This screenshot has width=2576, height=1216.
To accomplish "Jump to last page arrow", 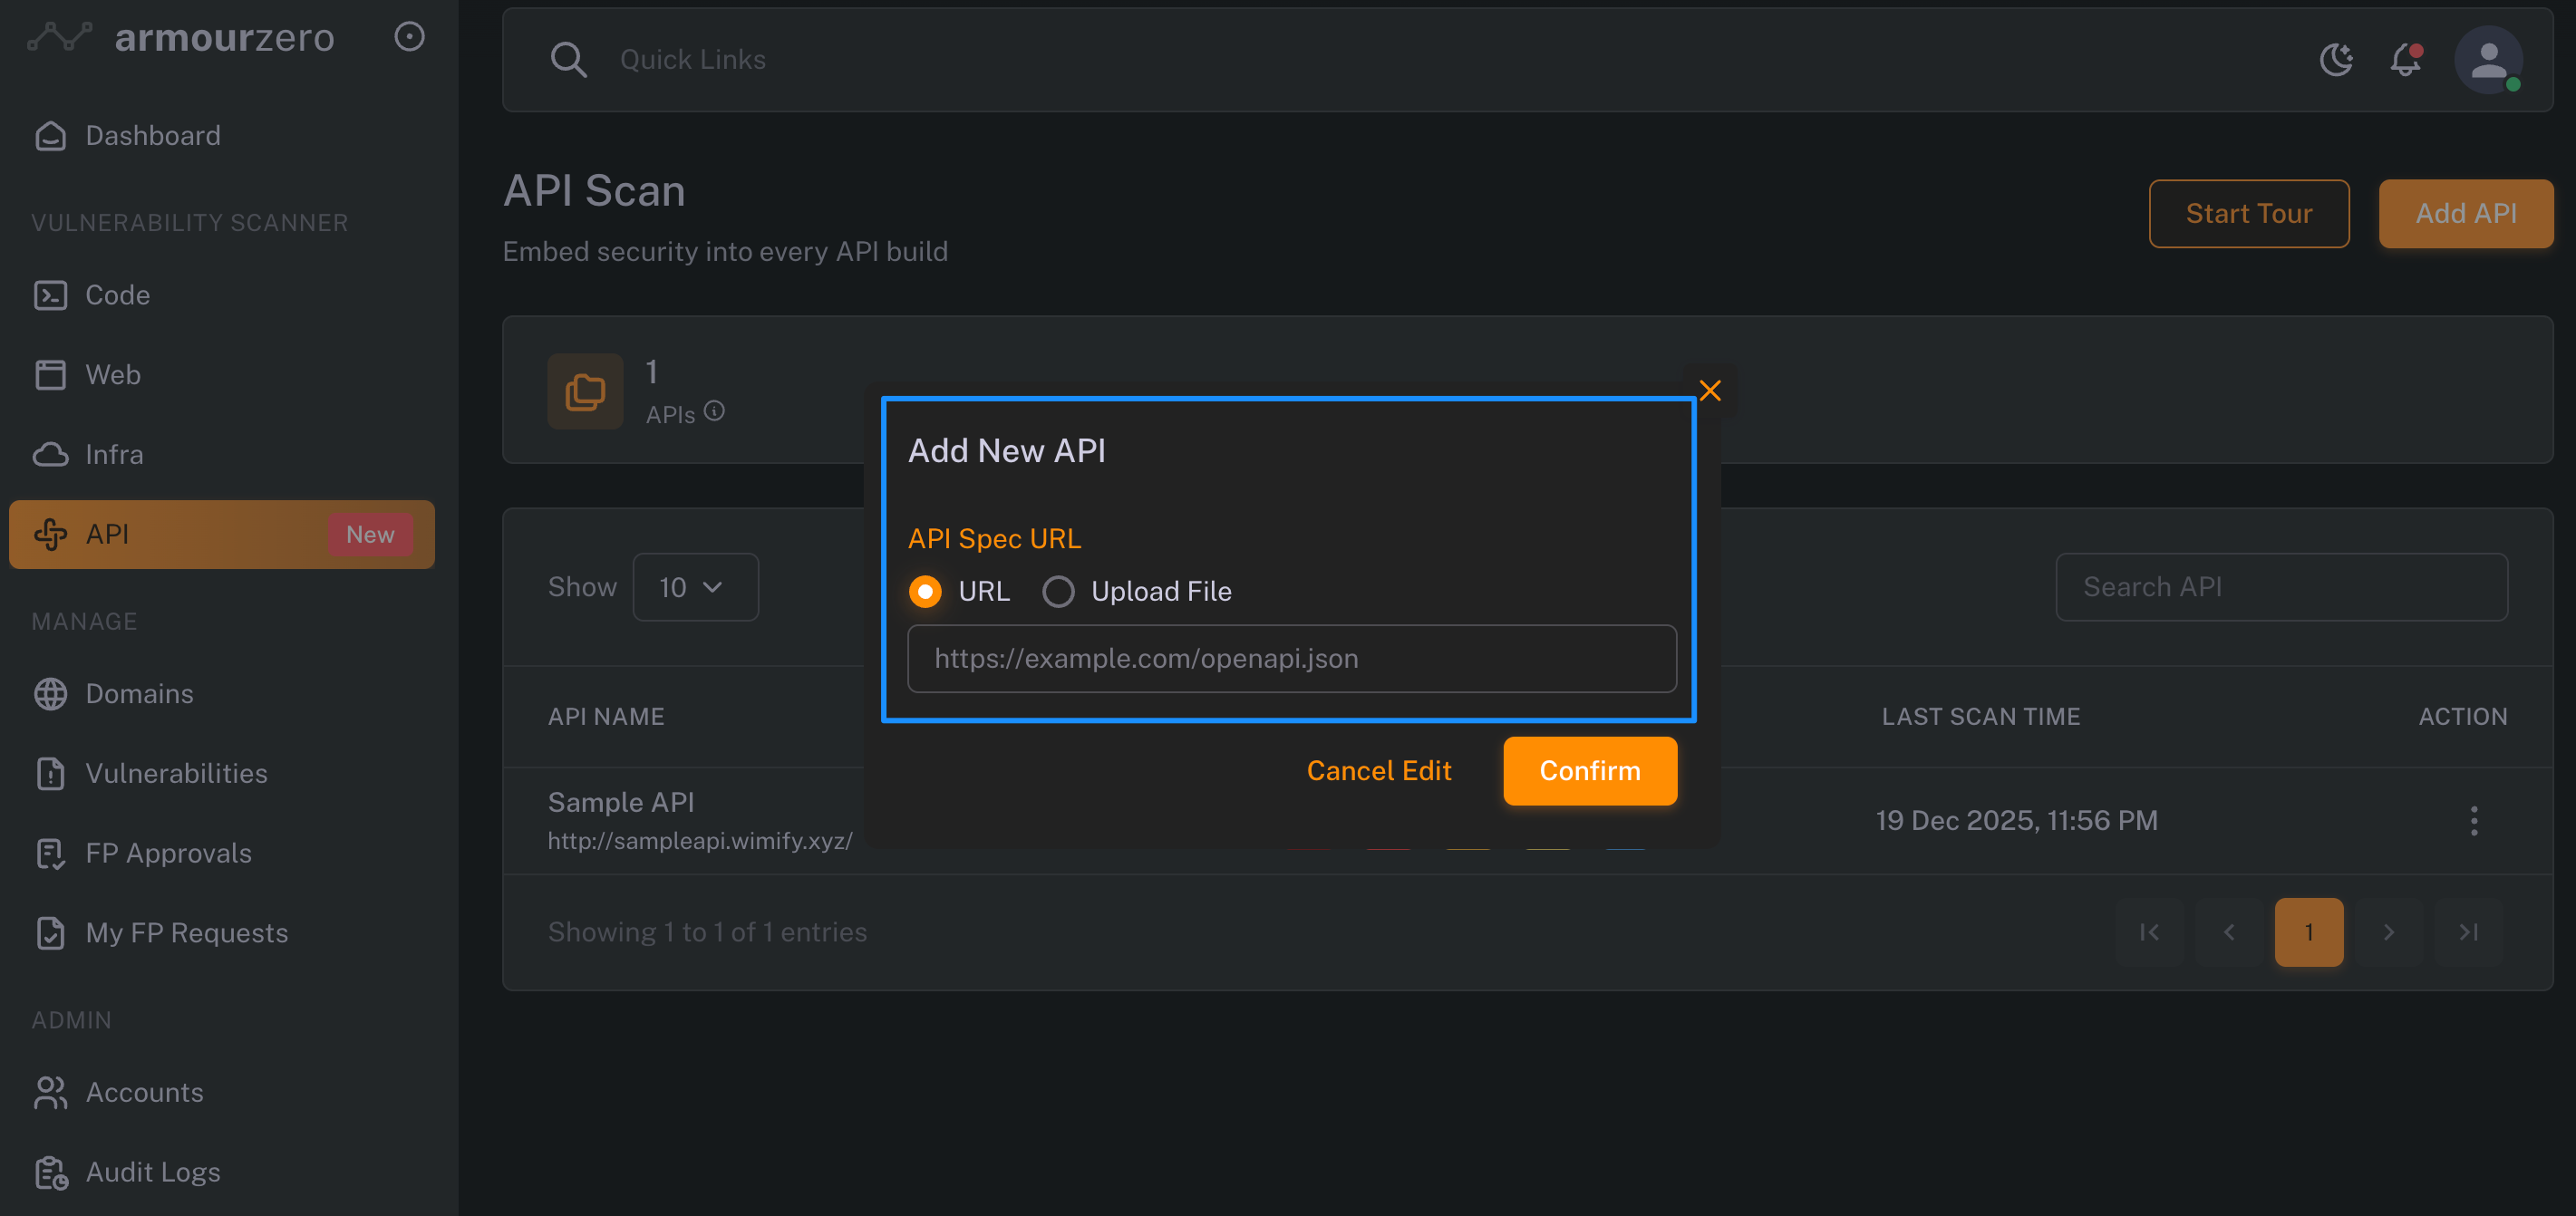I will pos(2468,932).
